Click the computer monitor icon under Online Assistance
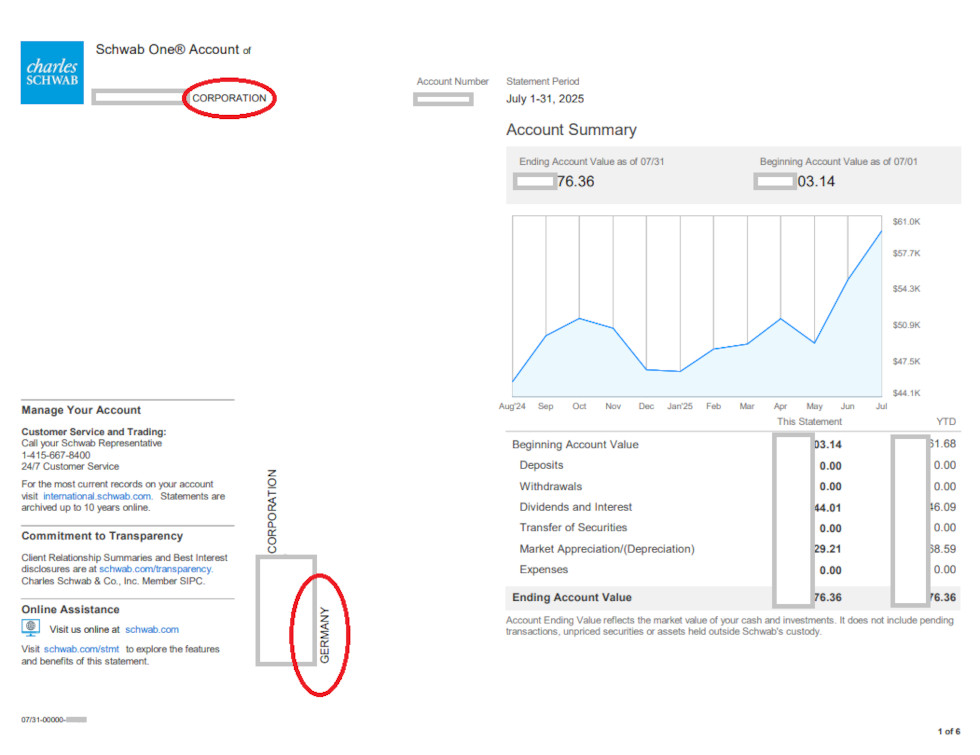 point(31,627)
